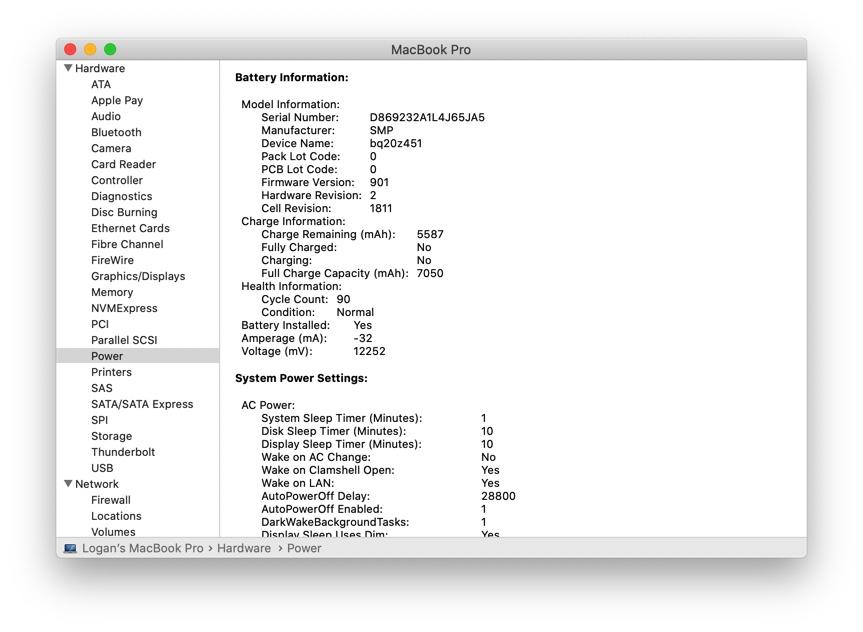The width and height of the screenshot is (863, 632).
Task: Click the AutoPowerOff Enabled label
Action: point(322,509)
